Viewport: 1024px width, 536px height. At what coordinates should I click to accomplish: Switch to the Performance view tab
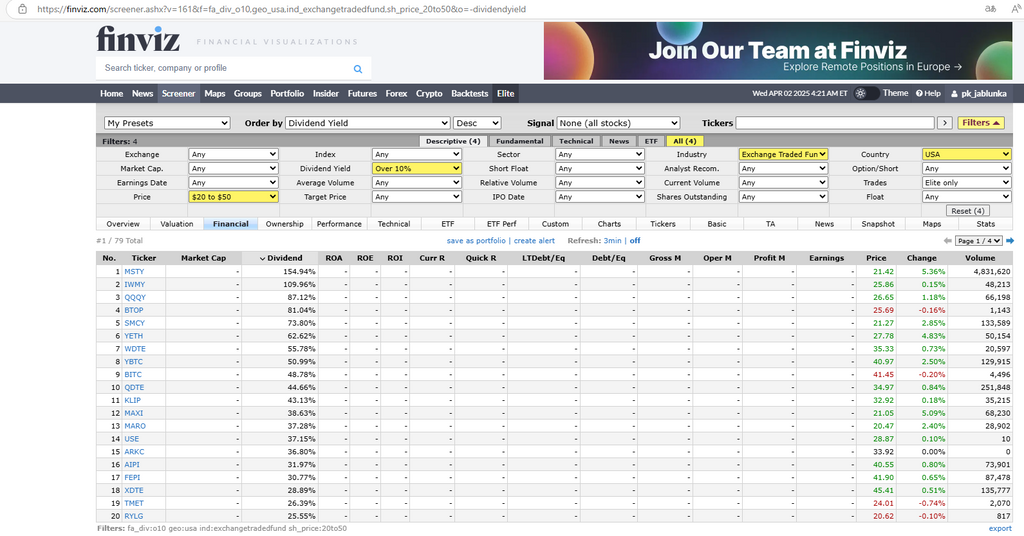pyautogui.click(x=340, y=224)
